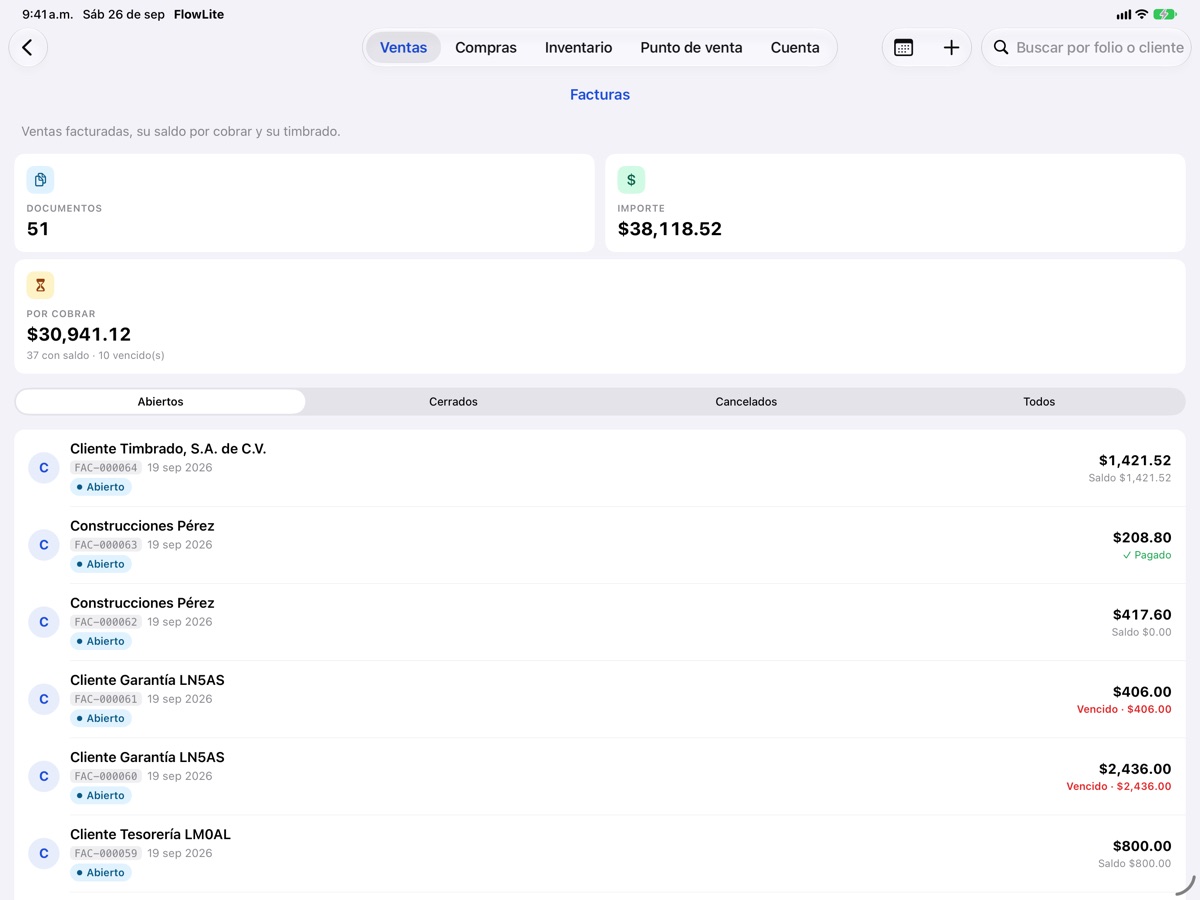Viewport: 1200px width, 900px height.
Task: Show Cancelados invoices
Action: pyautogui.click(x=746, y=401)
